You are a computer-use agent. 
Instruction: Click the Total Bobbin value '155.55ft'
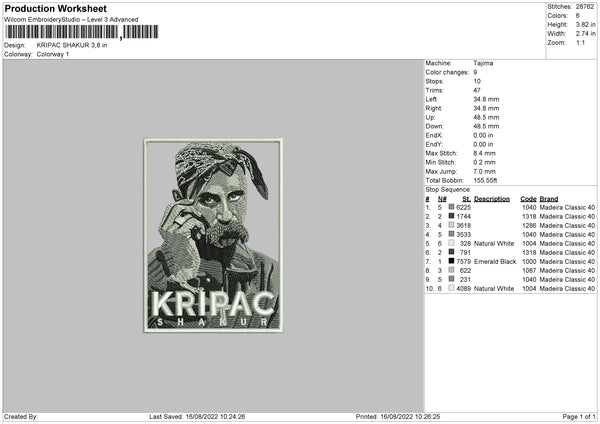coord(485,180)
